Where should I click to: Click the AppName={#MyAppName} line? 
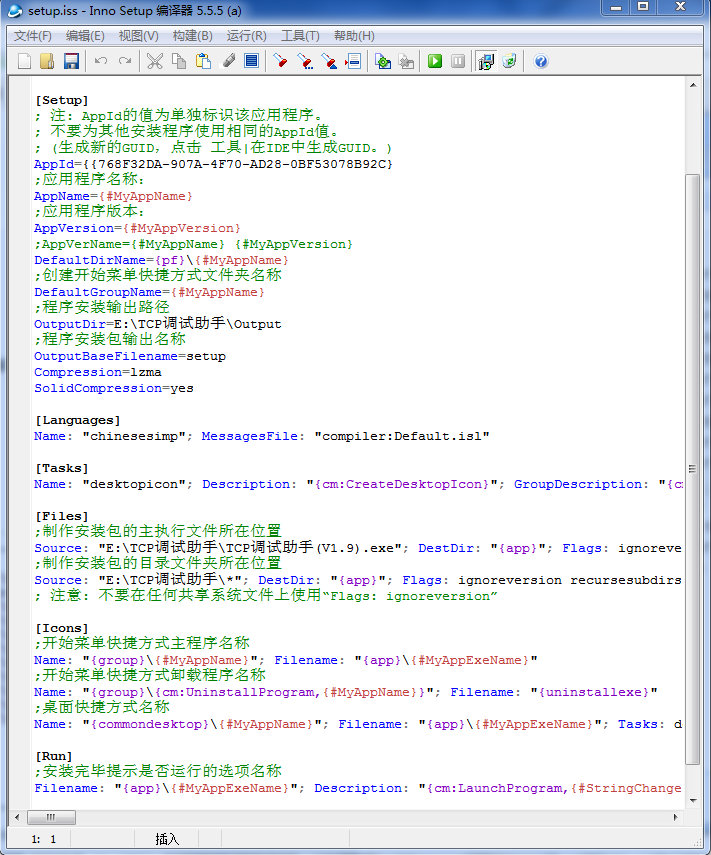[113, 196]
